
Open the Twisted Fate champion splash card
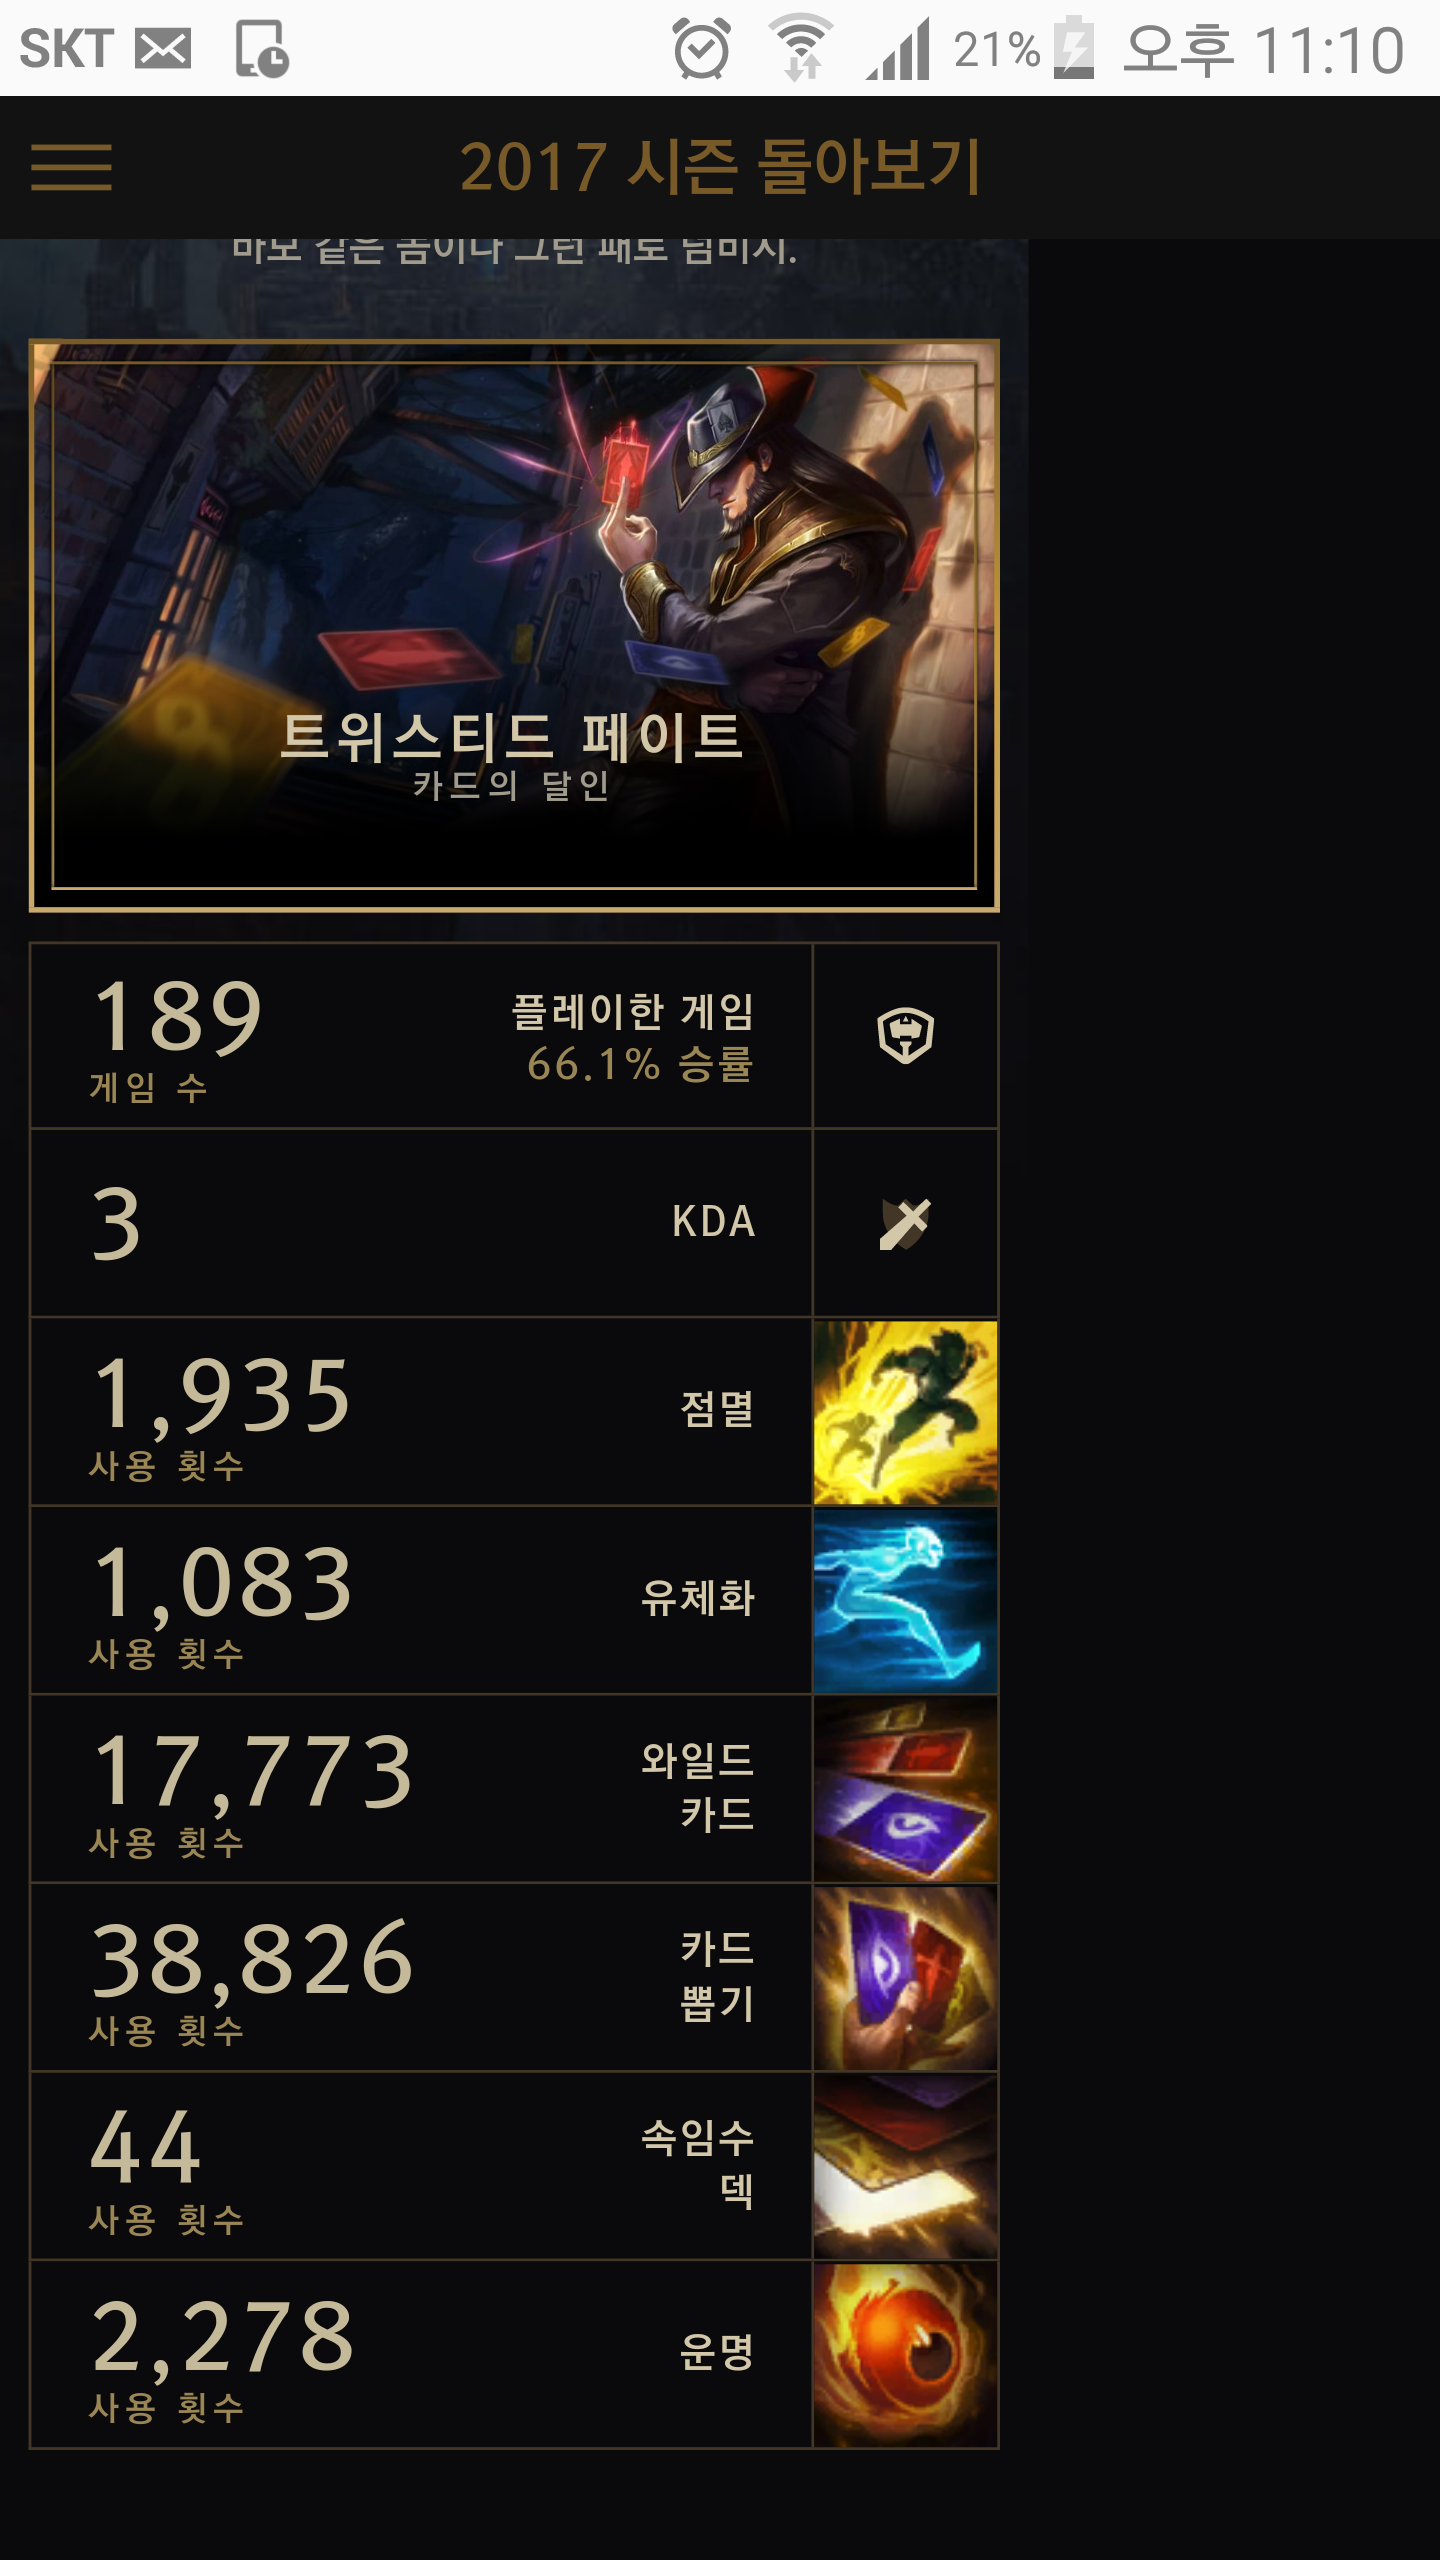(514, 626)
